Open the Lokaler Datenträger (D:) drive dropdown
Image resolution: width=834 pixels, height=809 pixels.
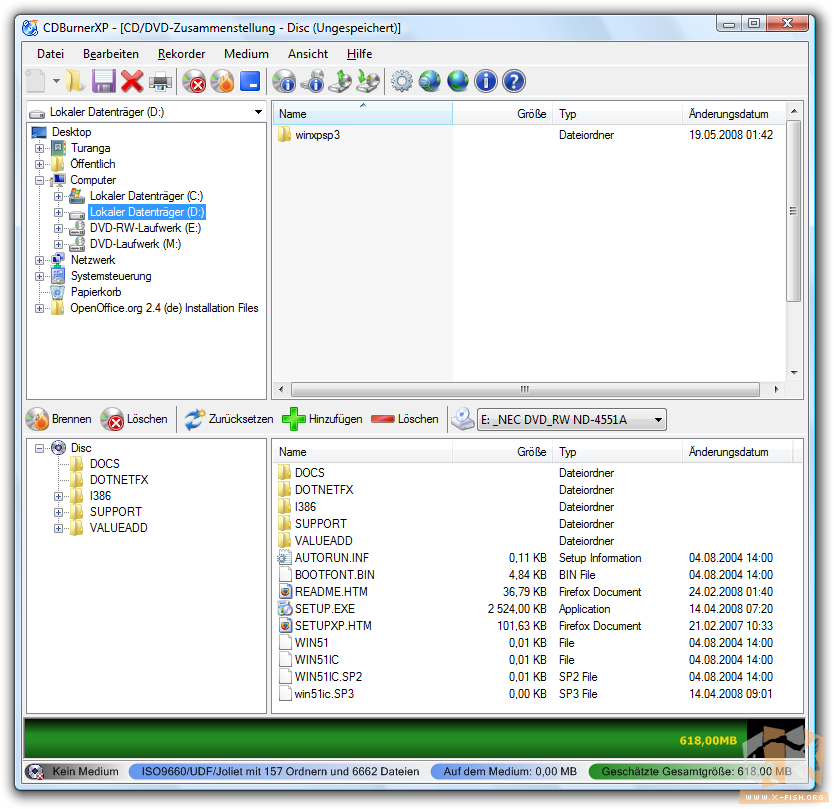tap(258, 113)
